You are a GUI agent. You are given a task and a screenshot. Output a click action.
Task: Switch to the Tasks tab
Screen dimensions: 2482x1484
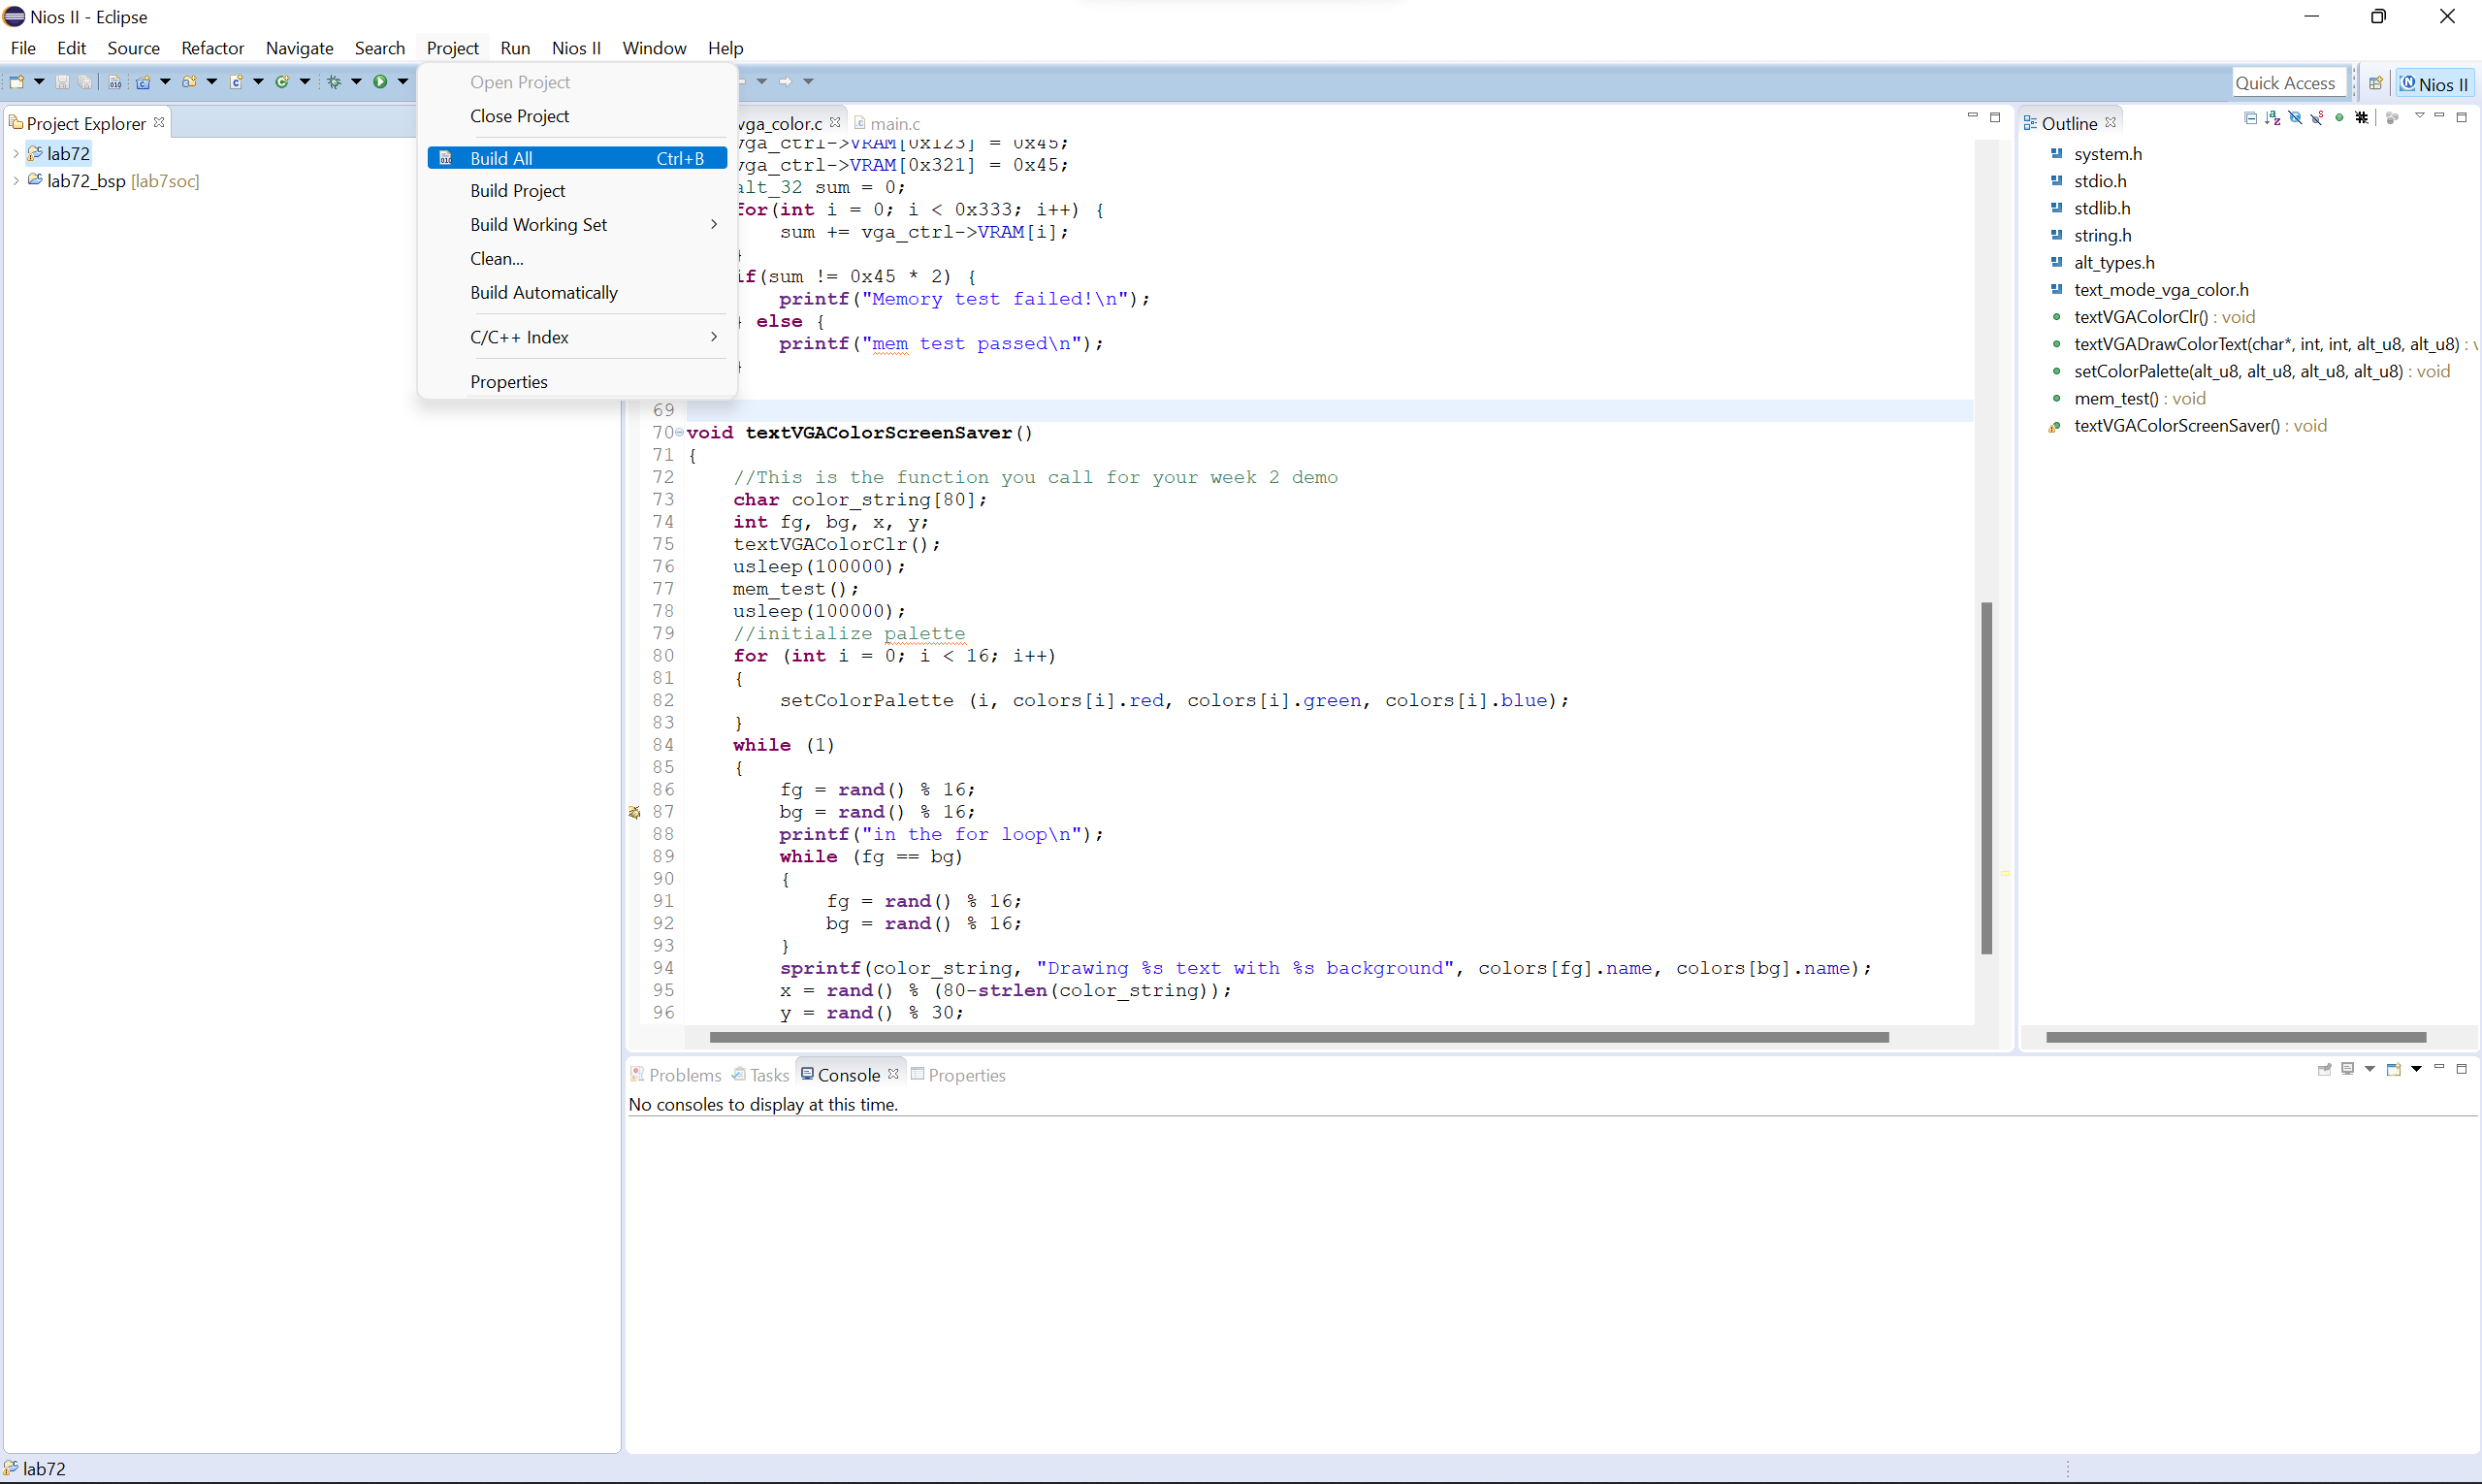point(768,1074)
